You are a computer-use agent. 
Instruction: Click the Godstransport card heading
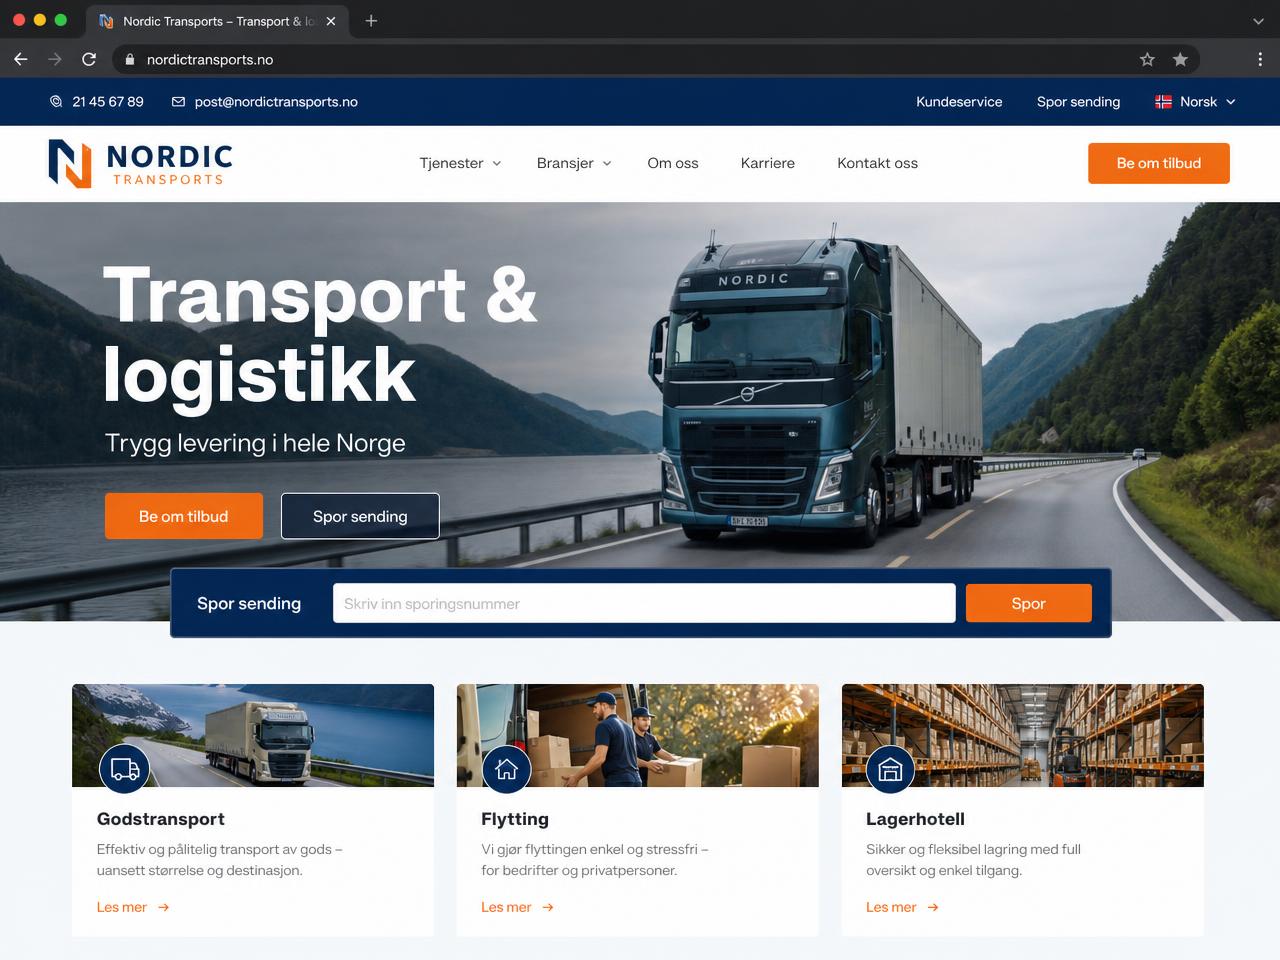(x=161, y=819)
